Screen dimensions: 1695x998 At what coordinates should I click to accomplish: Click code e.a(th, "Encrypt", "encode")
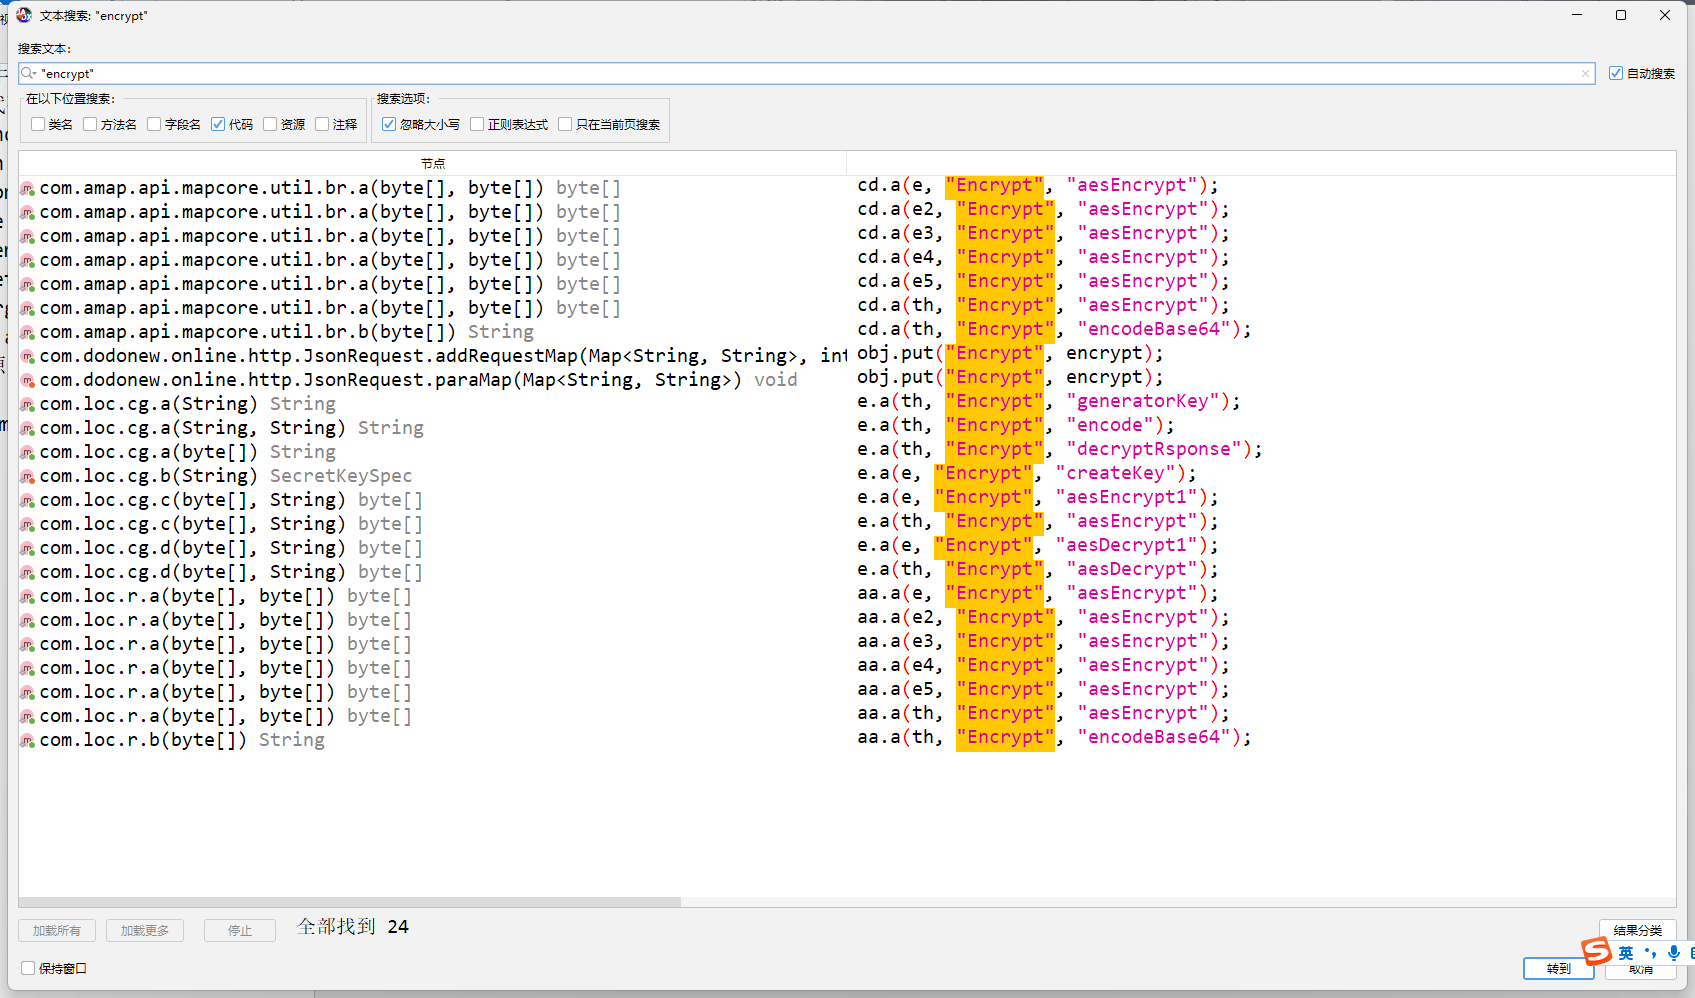(x=1016, y=425)
